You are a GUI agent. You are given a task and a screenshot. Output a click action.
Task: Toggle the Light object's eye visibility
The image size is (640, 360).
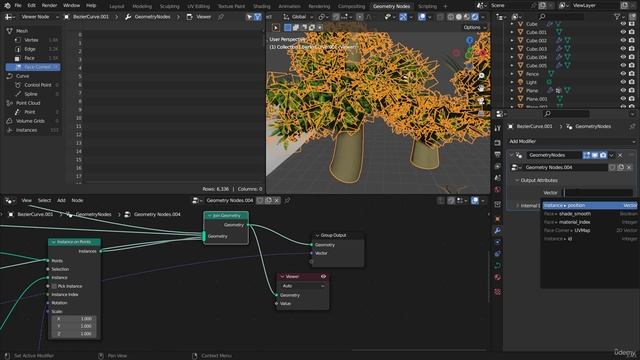(x=623, y=82)
